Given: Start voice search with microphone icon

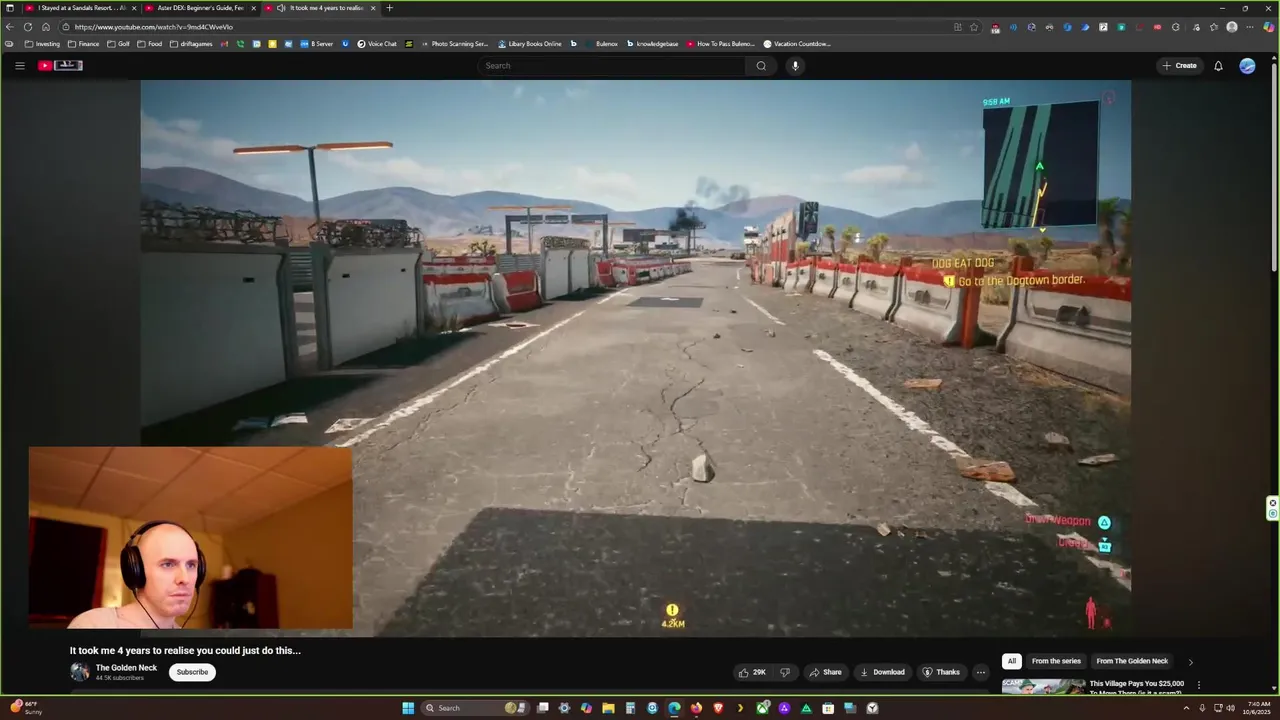Looking at the screenshot, I should pos(795,66).
